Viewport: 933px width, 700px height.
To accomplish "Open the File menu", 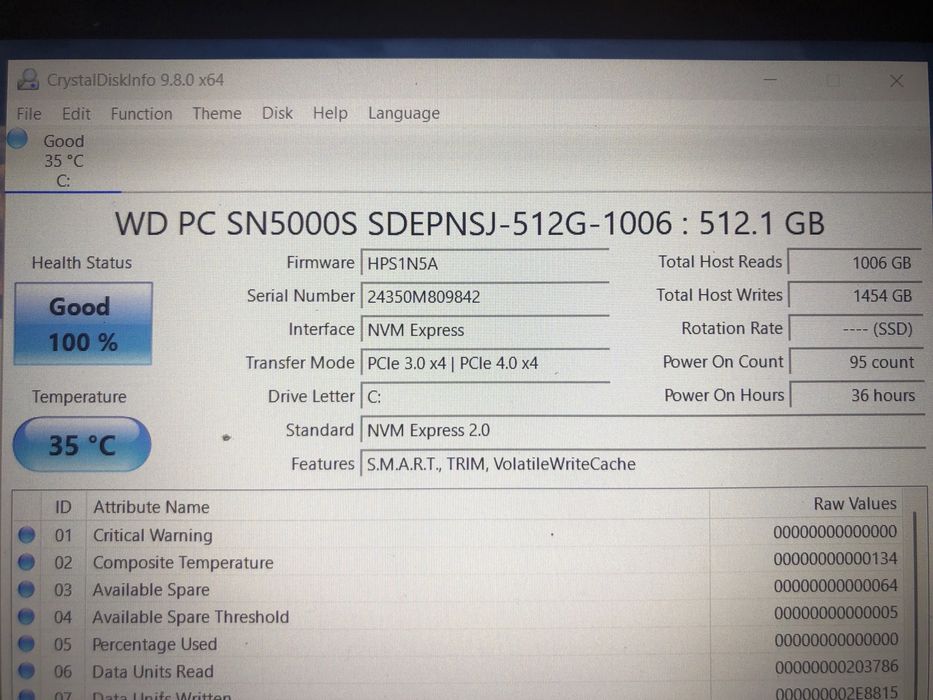I will click(29, 114).
